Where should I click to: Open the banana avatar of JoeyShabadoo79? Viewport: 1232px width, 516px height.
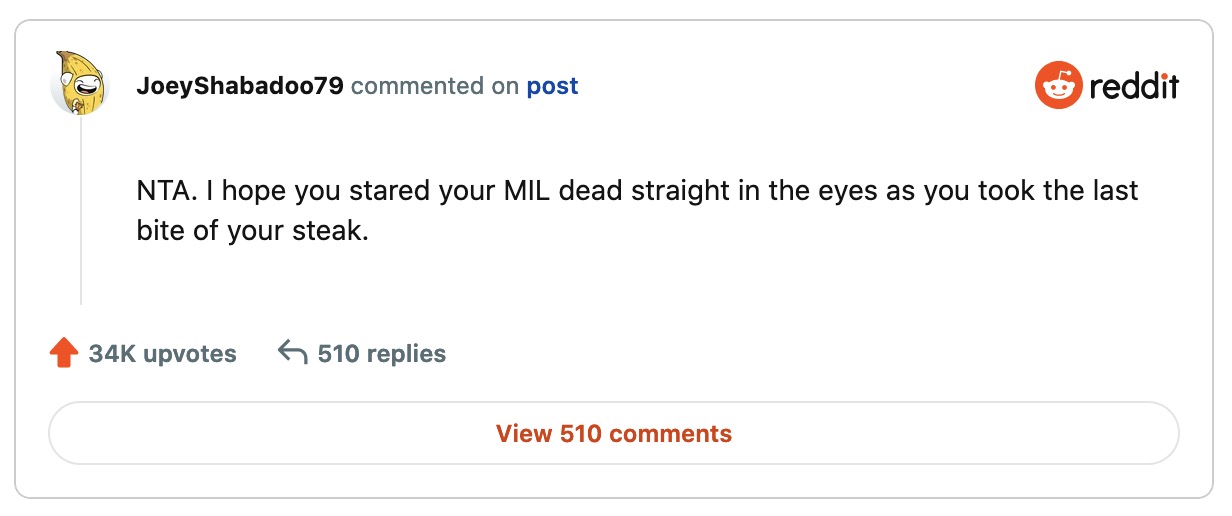[80, 83]
